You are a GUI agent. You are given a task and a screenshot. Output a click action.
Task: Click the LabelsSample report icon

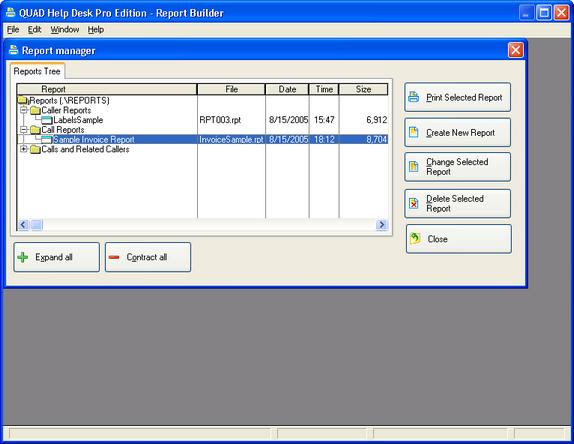coord(46,120)
